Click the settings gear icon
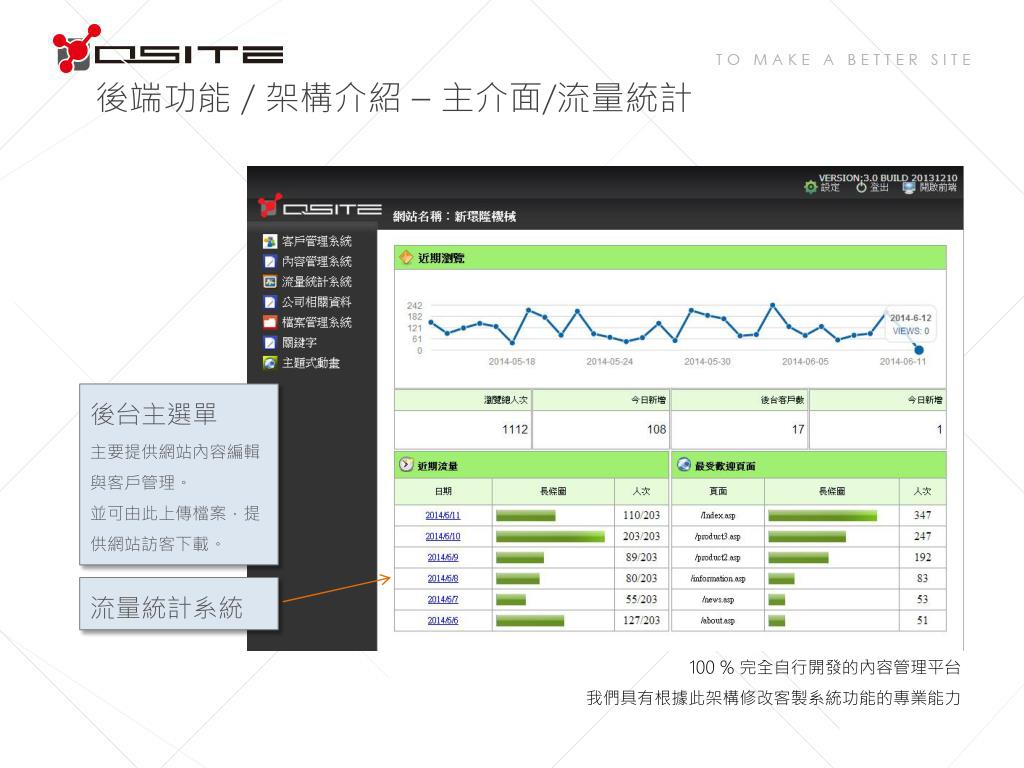 click(810, 187)
